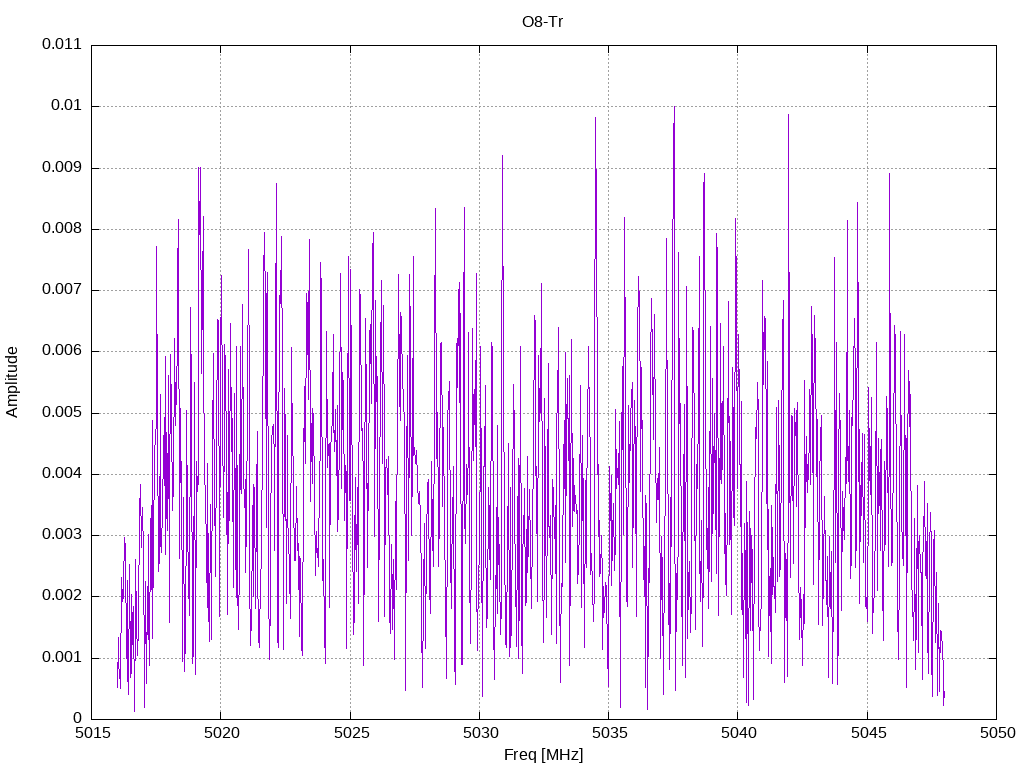Click the 0.003 y-axis tick label
1024x768 pixels.
pos(62,534)
